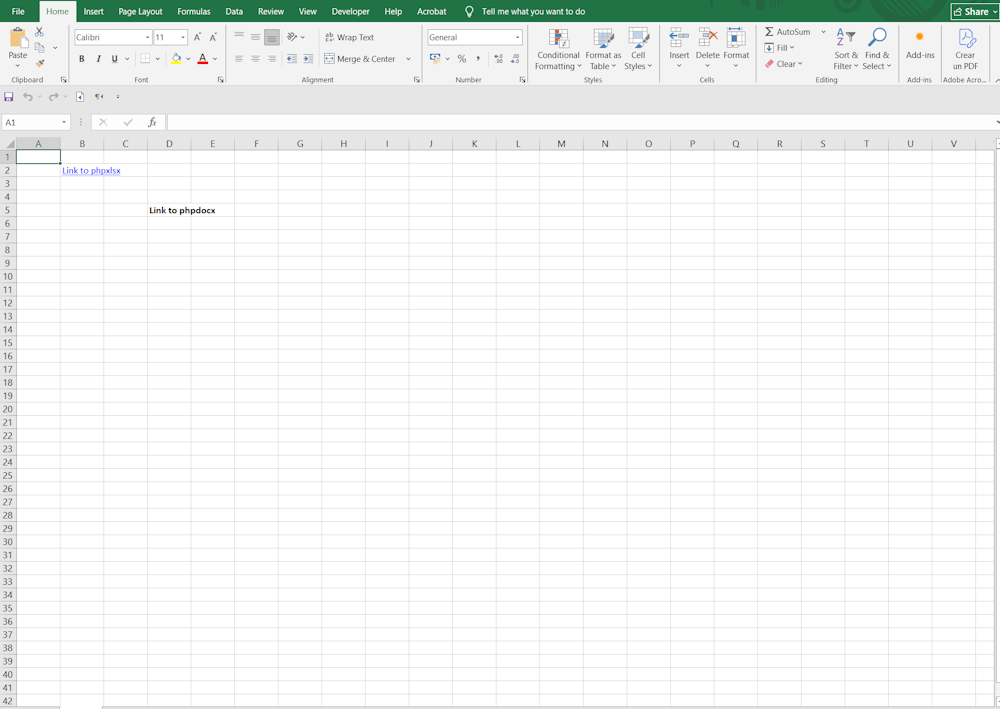Open the Formulas ribbon tab
The width and height of the screenshot is (1000, 709).
coord(194,11)
